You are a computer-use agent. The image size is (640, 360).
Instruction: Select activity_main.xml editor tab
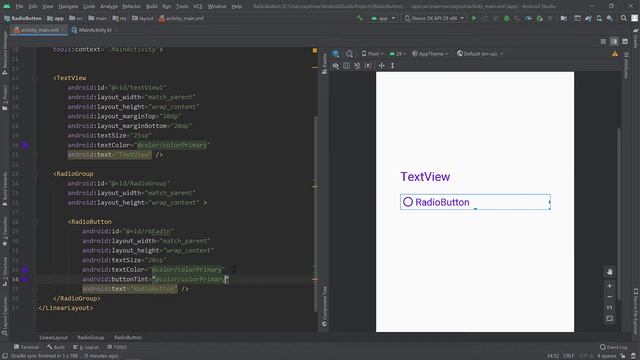(x=39, y=30)
